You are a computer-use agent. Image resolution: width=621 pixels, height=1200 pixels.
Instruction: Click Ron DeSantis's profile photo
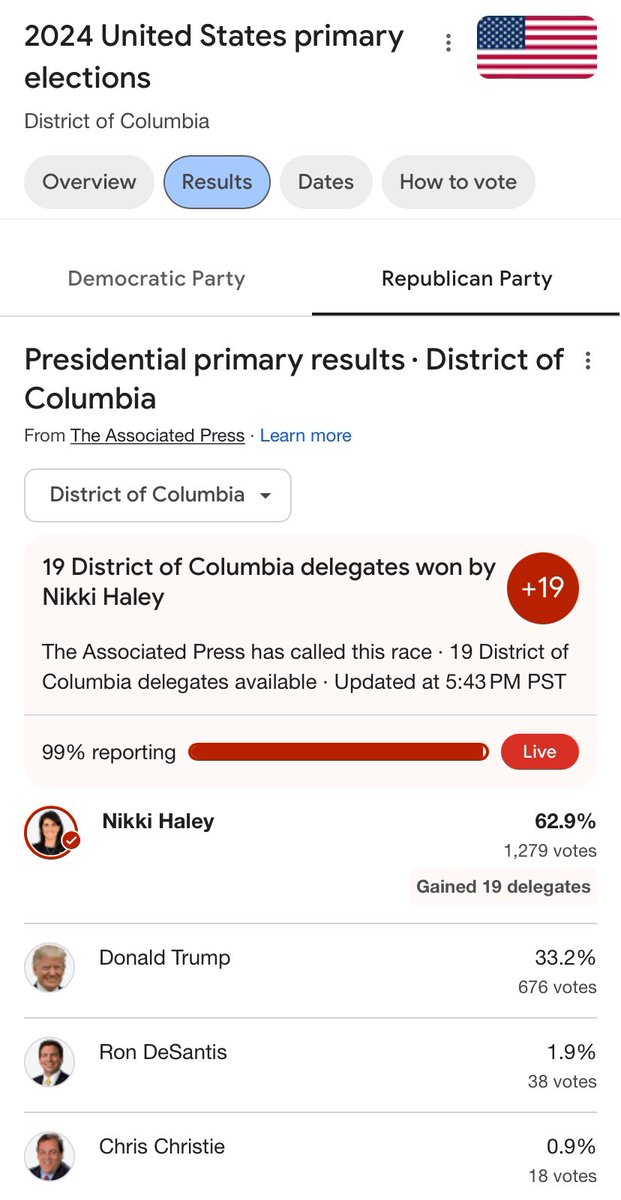coord(49,1062)
